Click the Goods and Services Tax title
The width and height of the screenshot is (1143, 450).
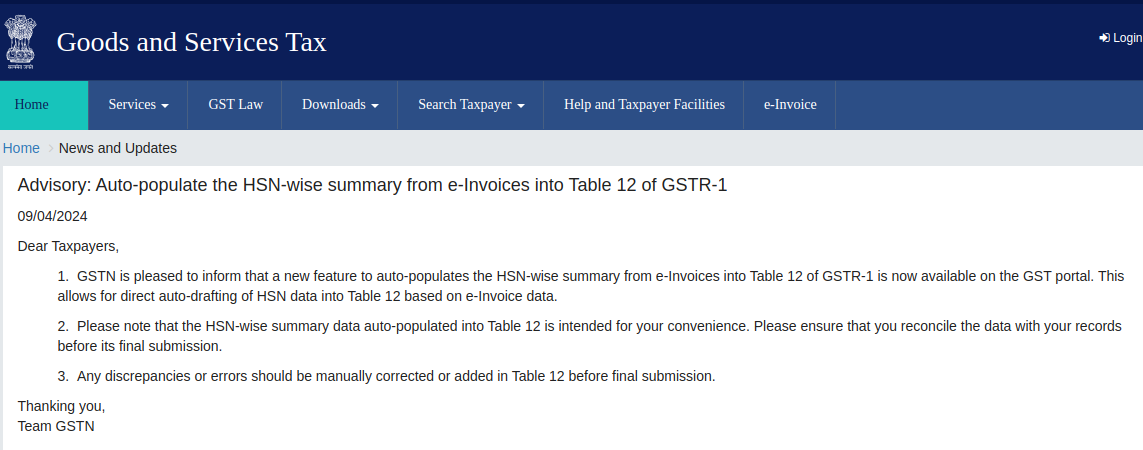pyautogui.click(x=191, y=42)
